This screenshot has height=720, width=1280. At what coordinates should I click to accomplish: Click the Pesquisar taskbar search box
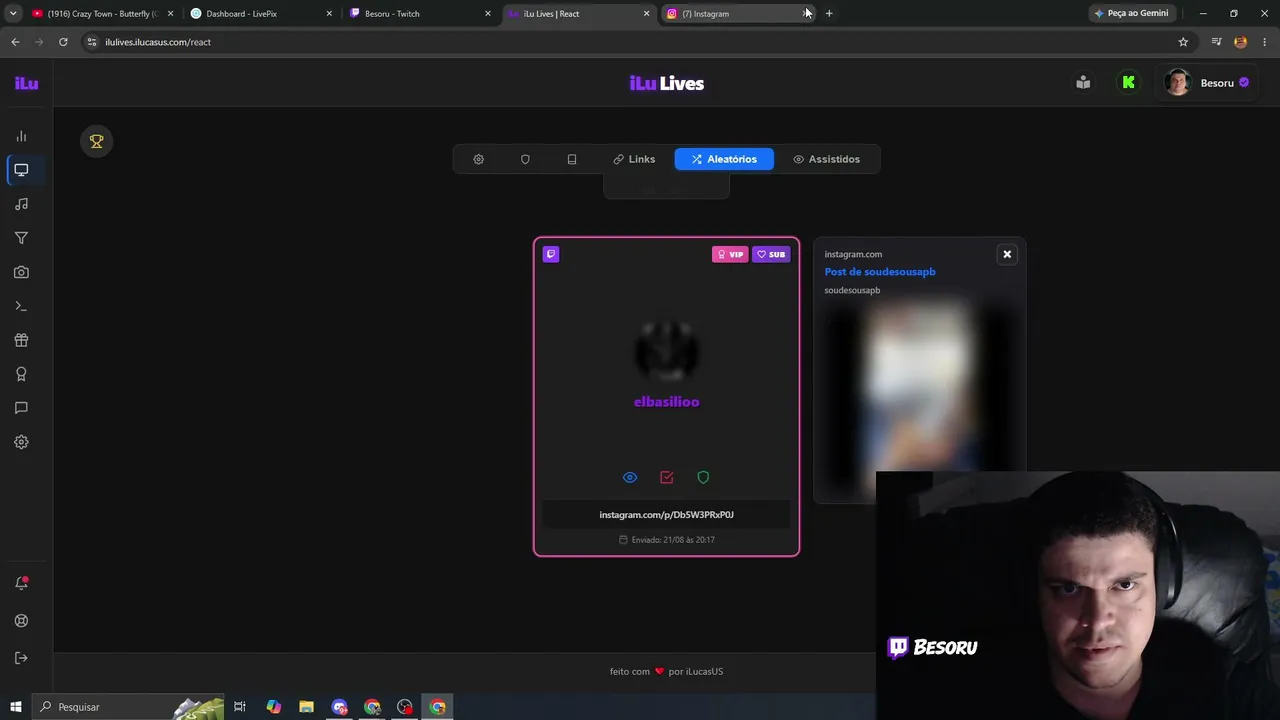(127, 707)
